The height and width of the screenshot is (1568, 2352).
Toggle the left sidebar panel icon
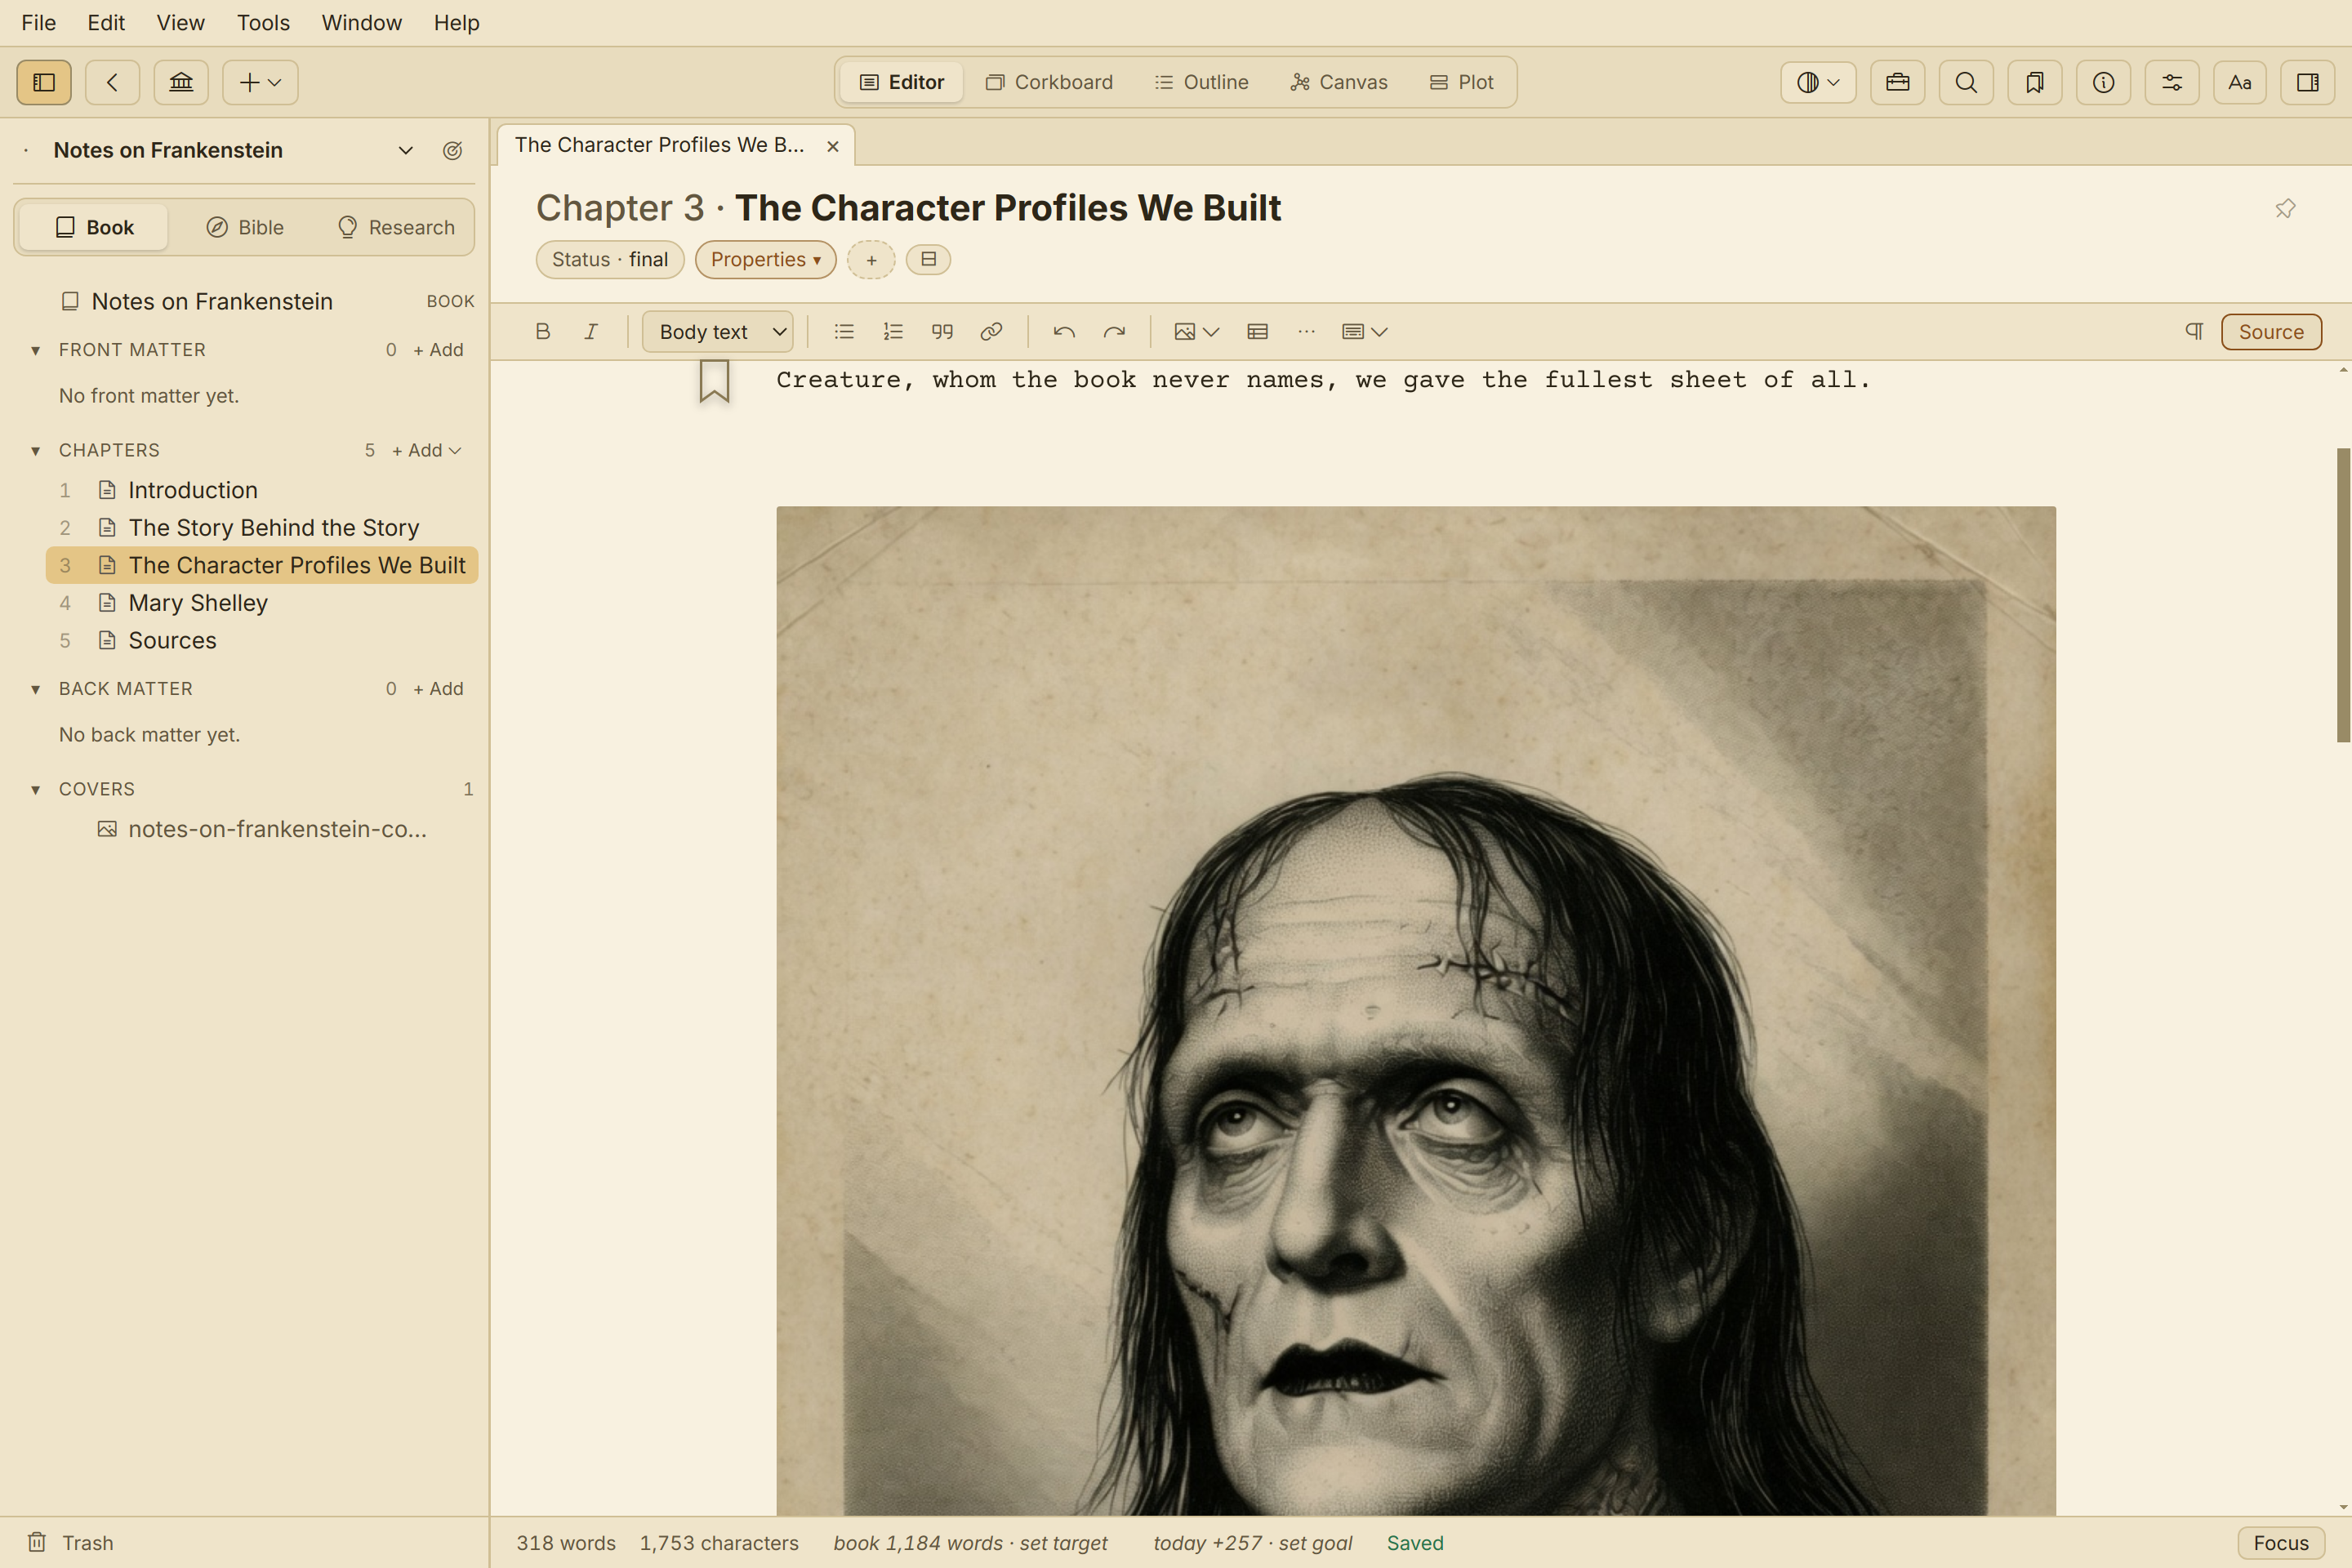coord(44,82)
